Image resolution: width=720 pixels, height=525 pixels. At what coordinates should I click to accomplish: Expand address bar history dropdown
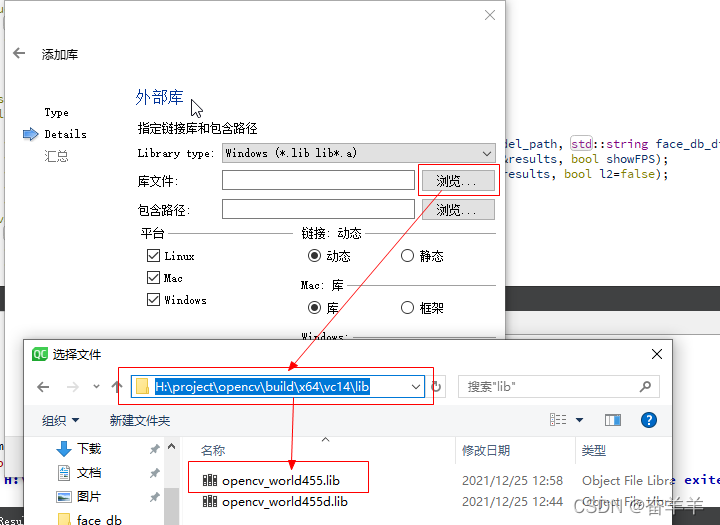[416, 387]
